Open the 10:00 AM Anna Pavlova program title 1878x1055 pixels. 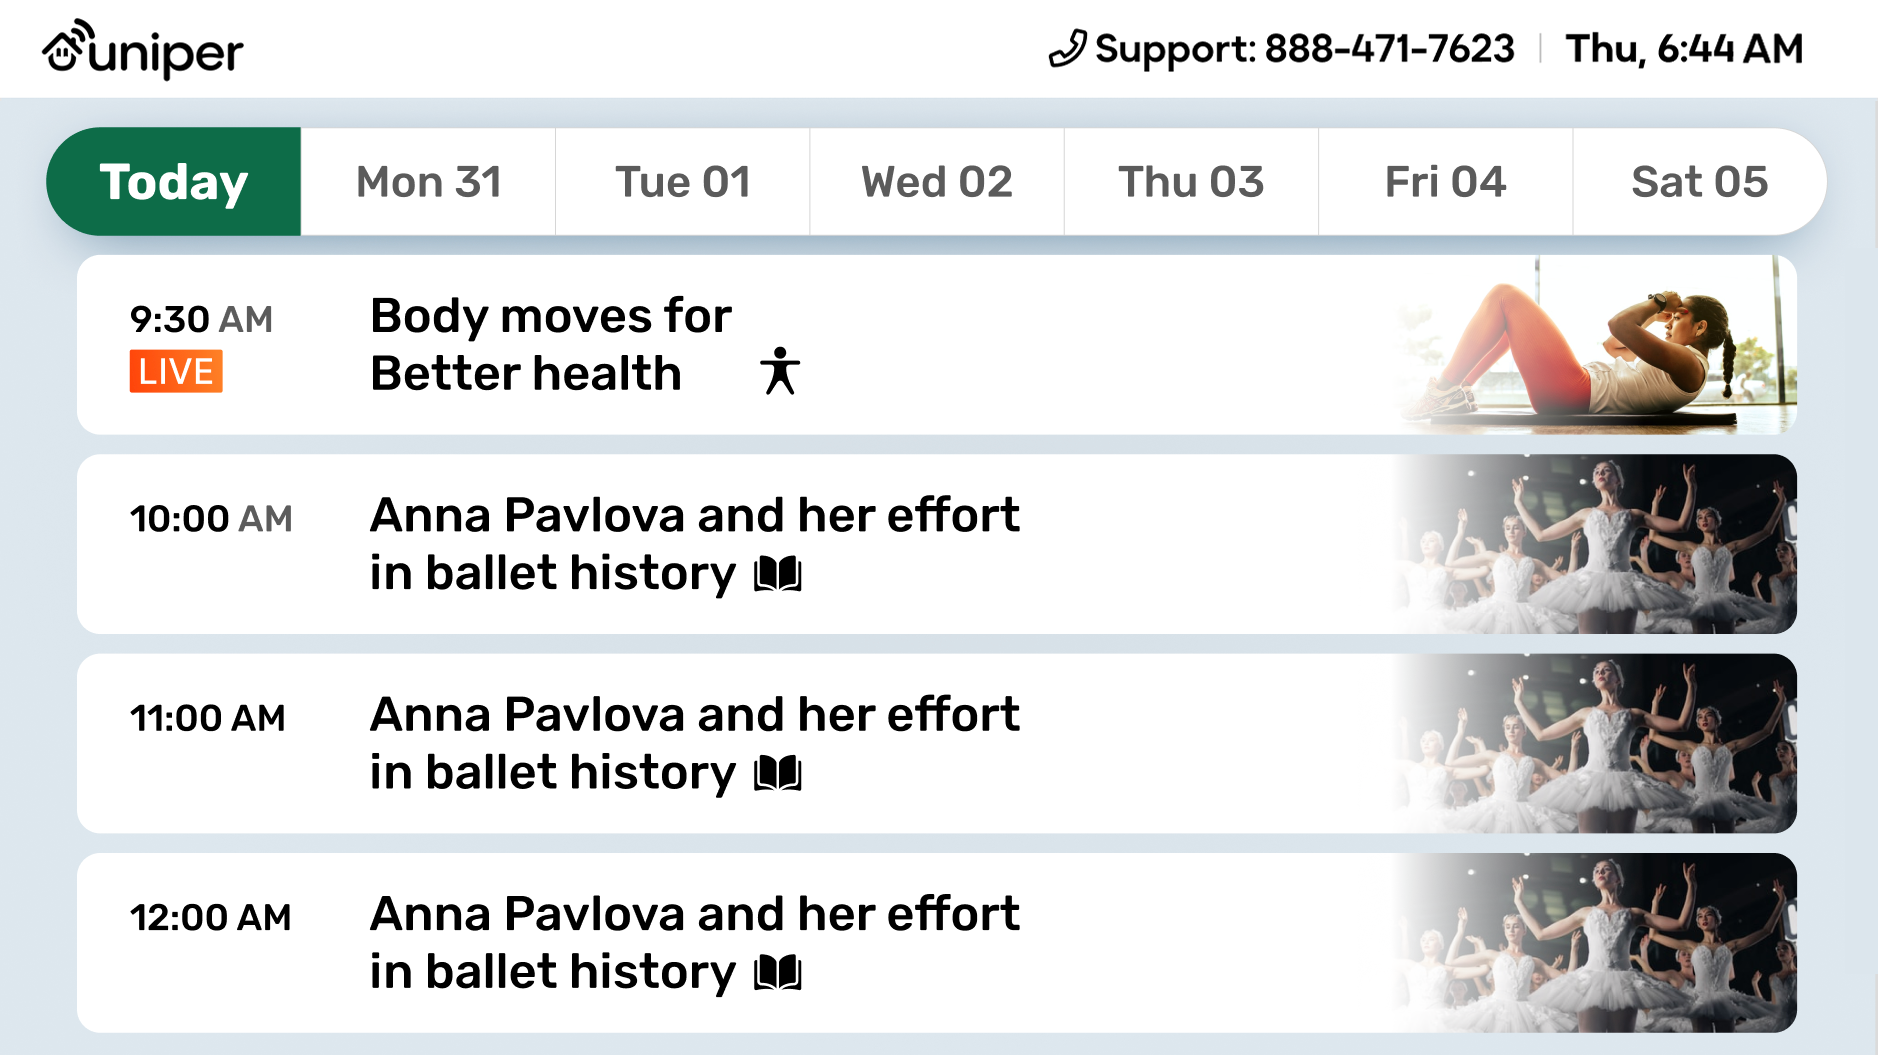point(694,544)
